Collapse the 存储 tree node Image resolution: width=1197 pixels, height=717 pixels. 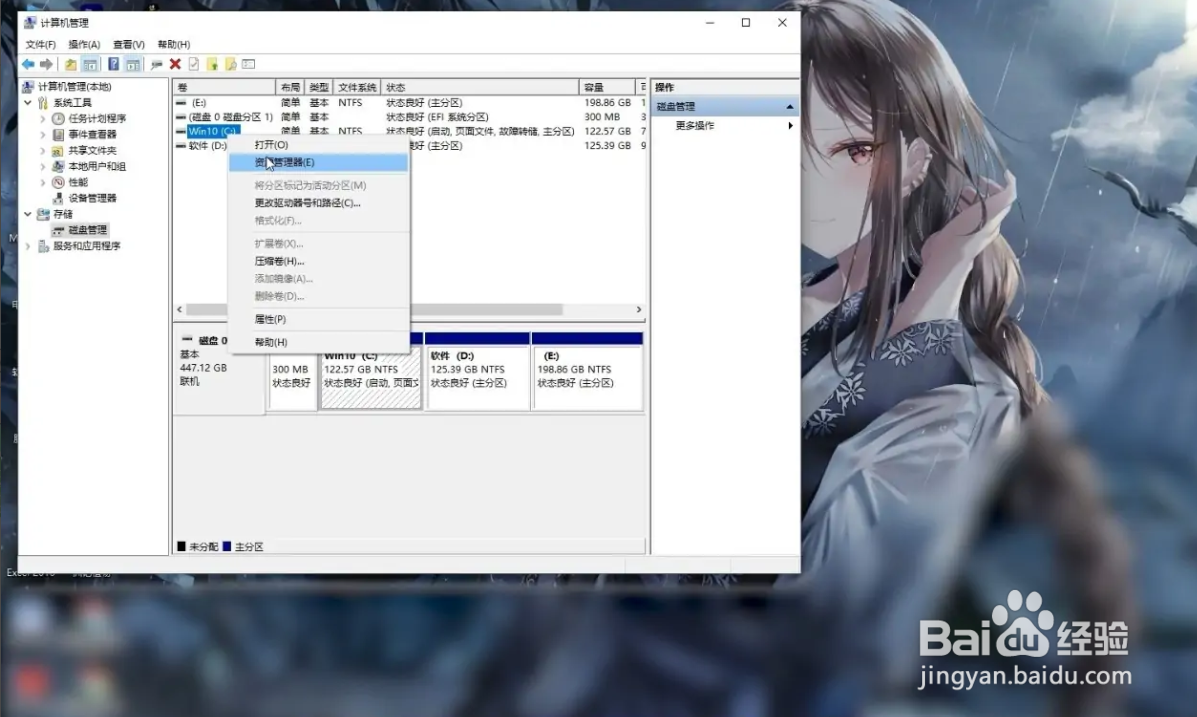(28, 214)
